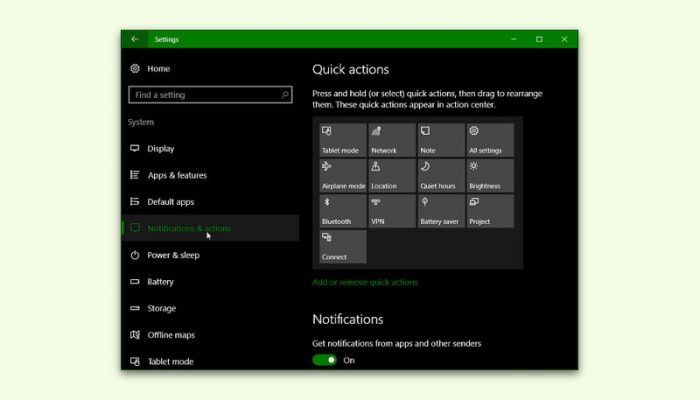Click the Notifications heading
Screen dimensions: 700x400
click(348, 319)
